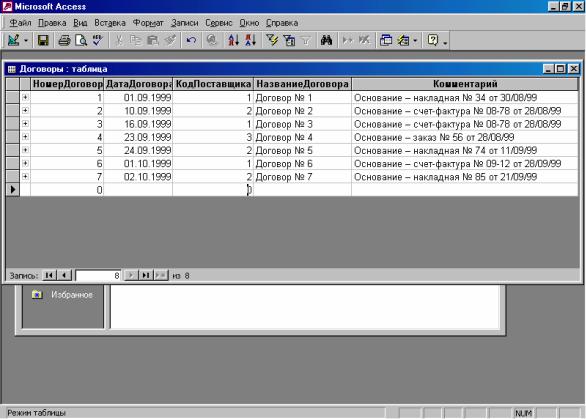Expand subdatasheet for Договор № 3 row

point(25,123)
